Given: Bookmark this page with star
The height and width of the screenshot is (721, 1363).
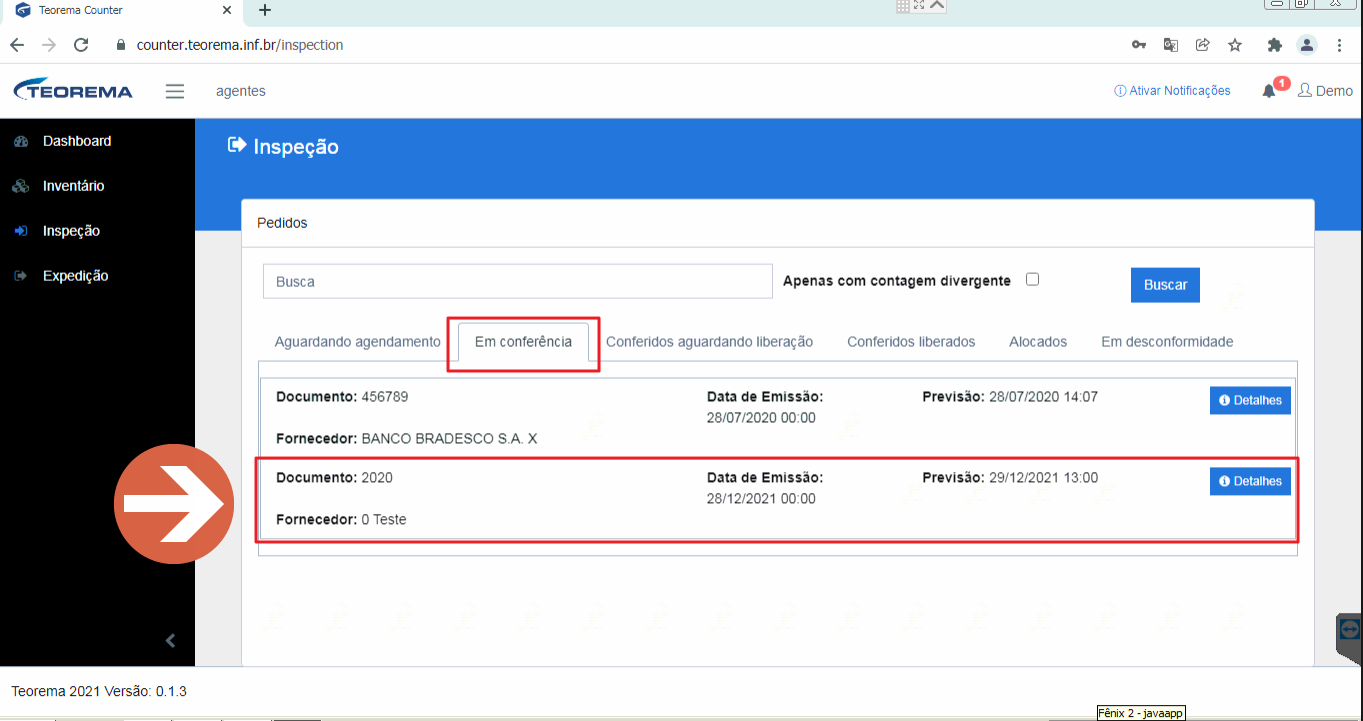Looking at the screenshot, I should (1235, 45).
